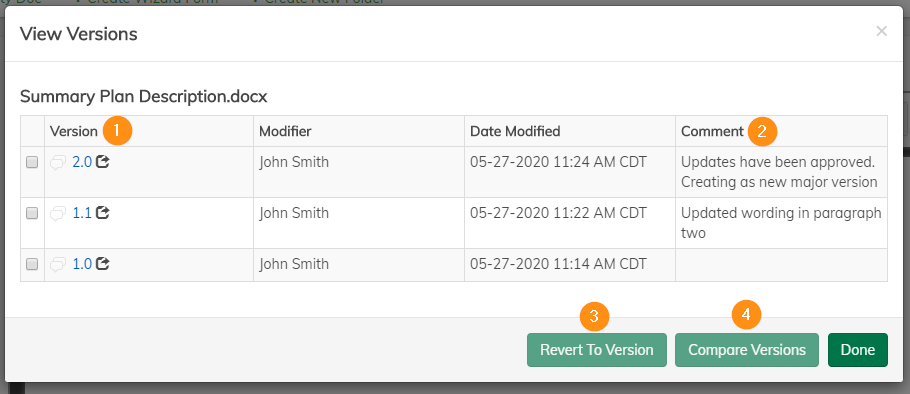Click comment 'Updated wording in paragraph two'

coord(781,223)
